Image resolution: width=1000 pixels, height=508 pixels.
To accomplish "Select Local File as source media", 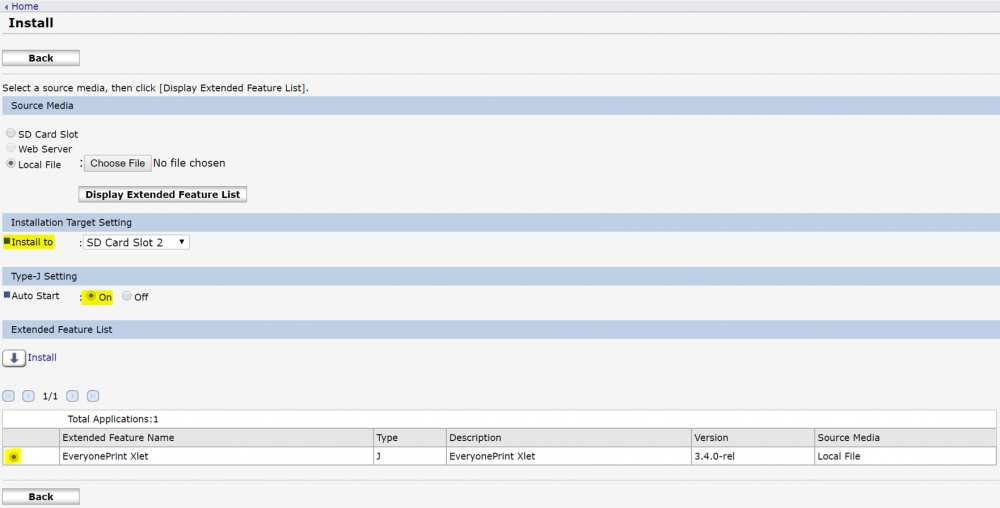I will coord(11,163).
